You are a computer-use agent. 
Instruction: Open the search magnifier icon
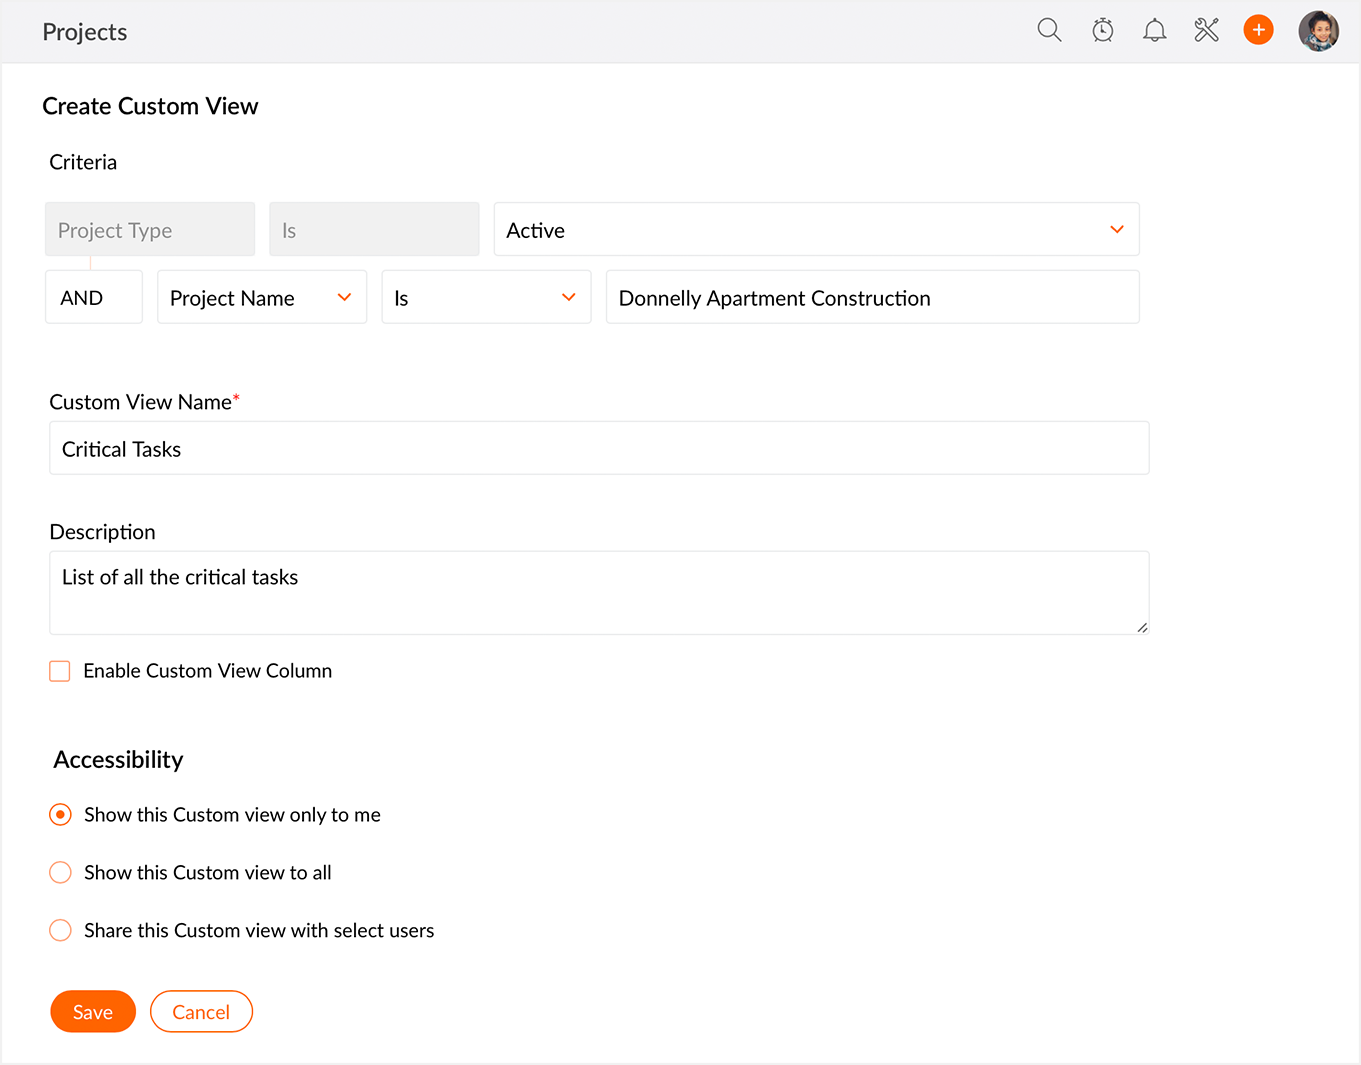(x=1049, y=30)
